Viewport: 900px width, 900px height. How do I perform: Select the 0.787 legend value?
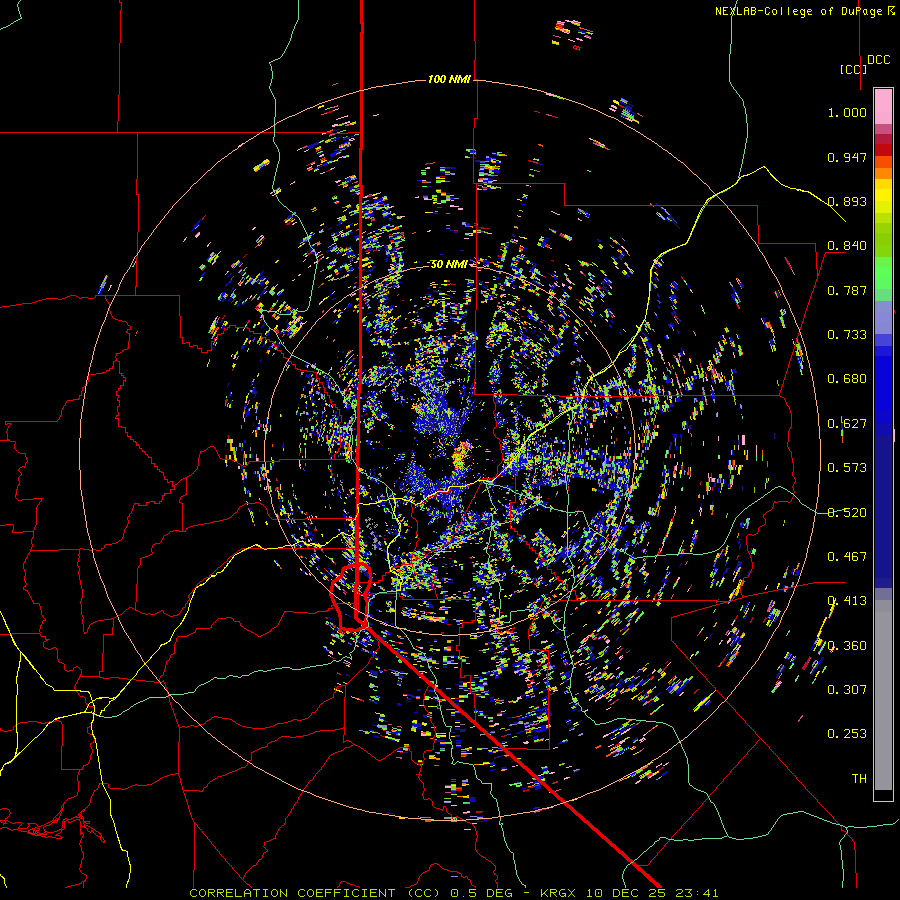(x=847, y=290)
